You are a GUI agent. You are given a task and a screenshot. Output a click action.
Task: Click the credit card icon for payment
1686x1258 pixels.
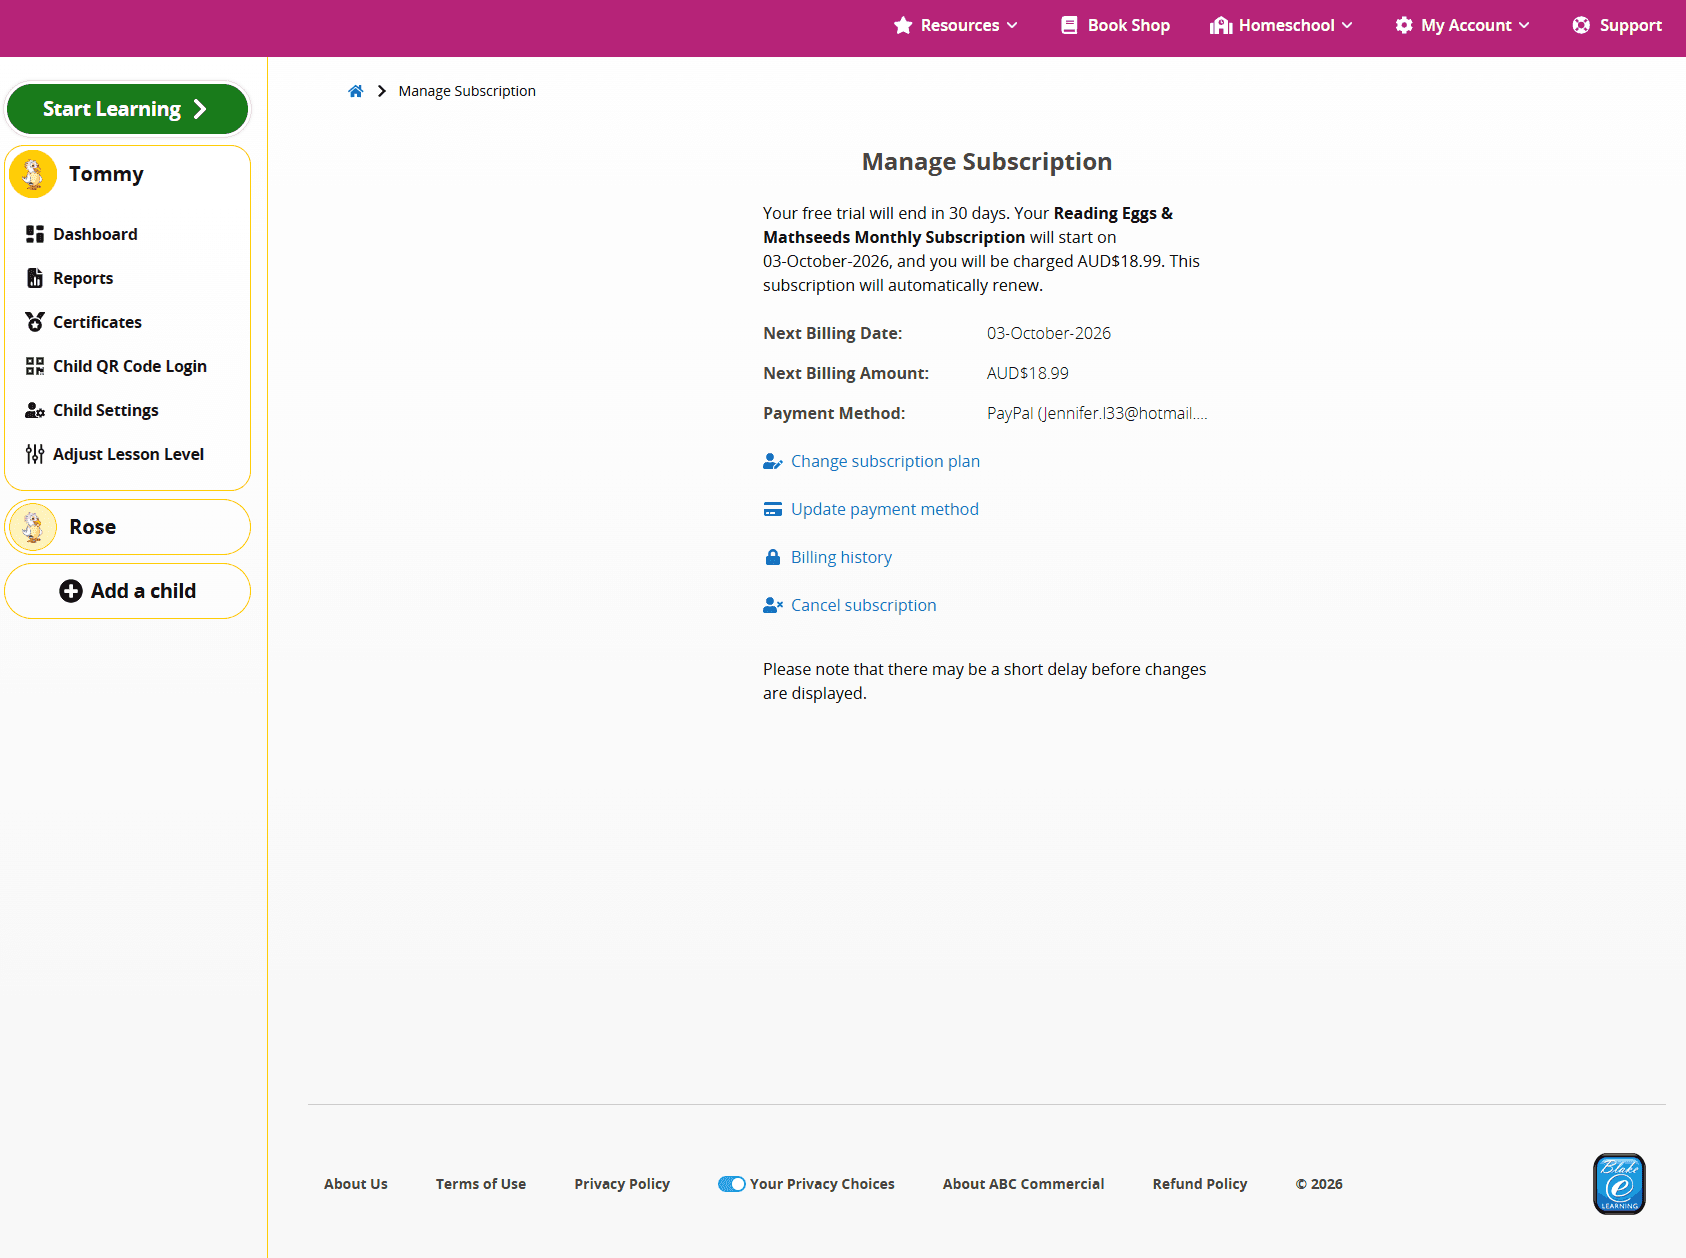point(773,509)
